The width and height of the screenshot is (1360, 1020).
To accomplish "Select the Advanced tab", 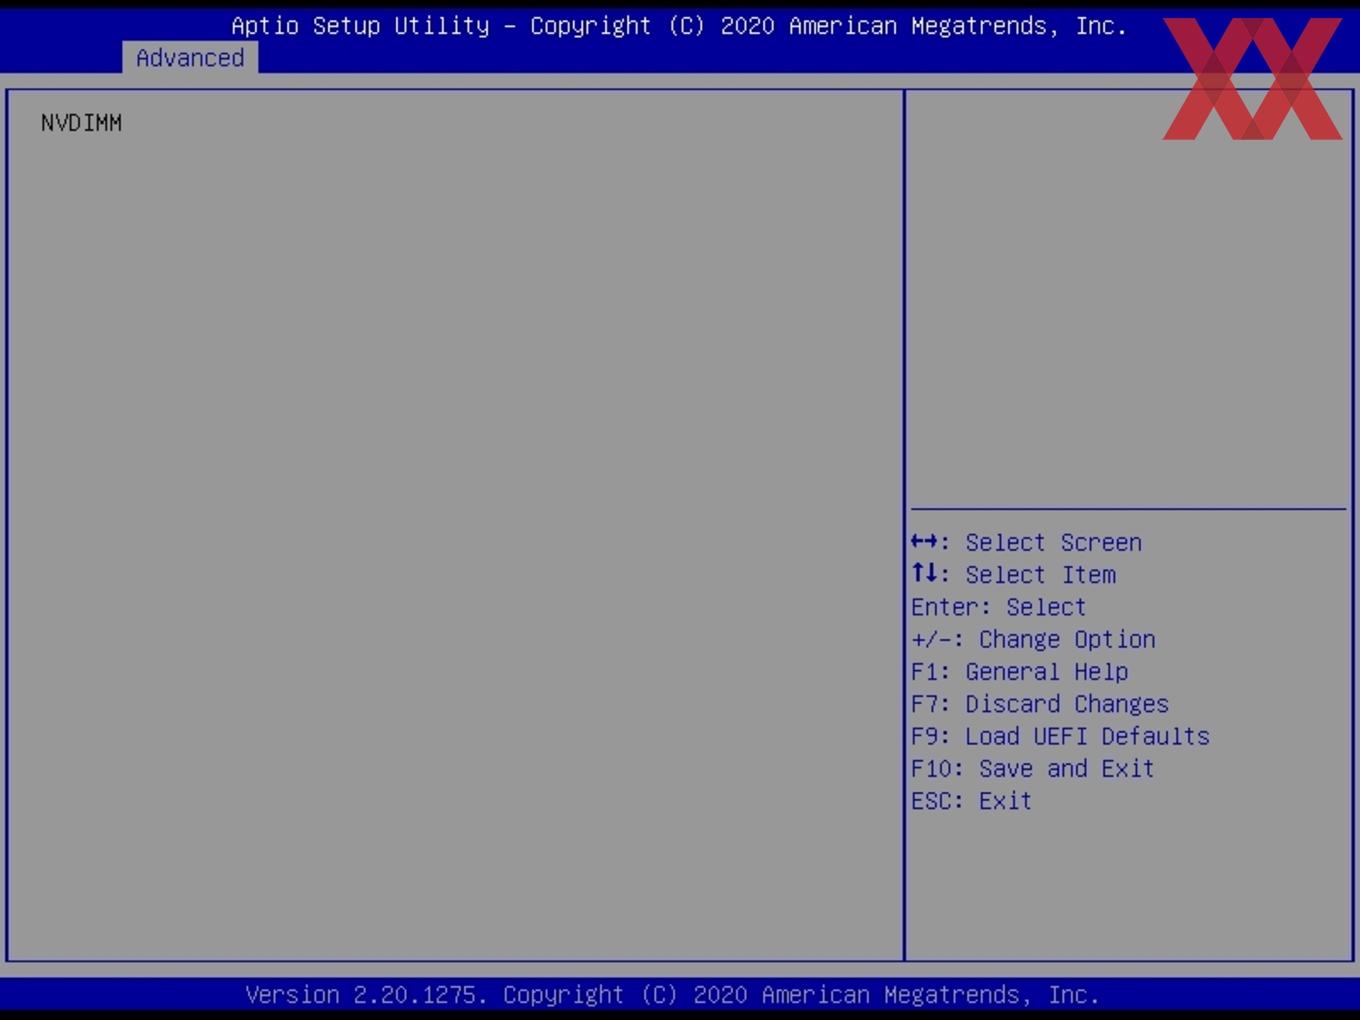I will 190,58.
